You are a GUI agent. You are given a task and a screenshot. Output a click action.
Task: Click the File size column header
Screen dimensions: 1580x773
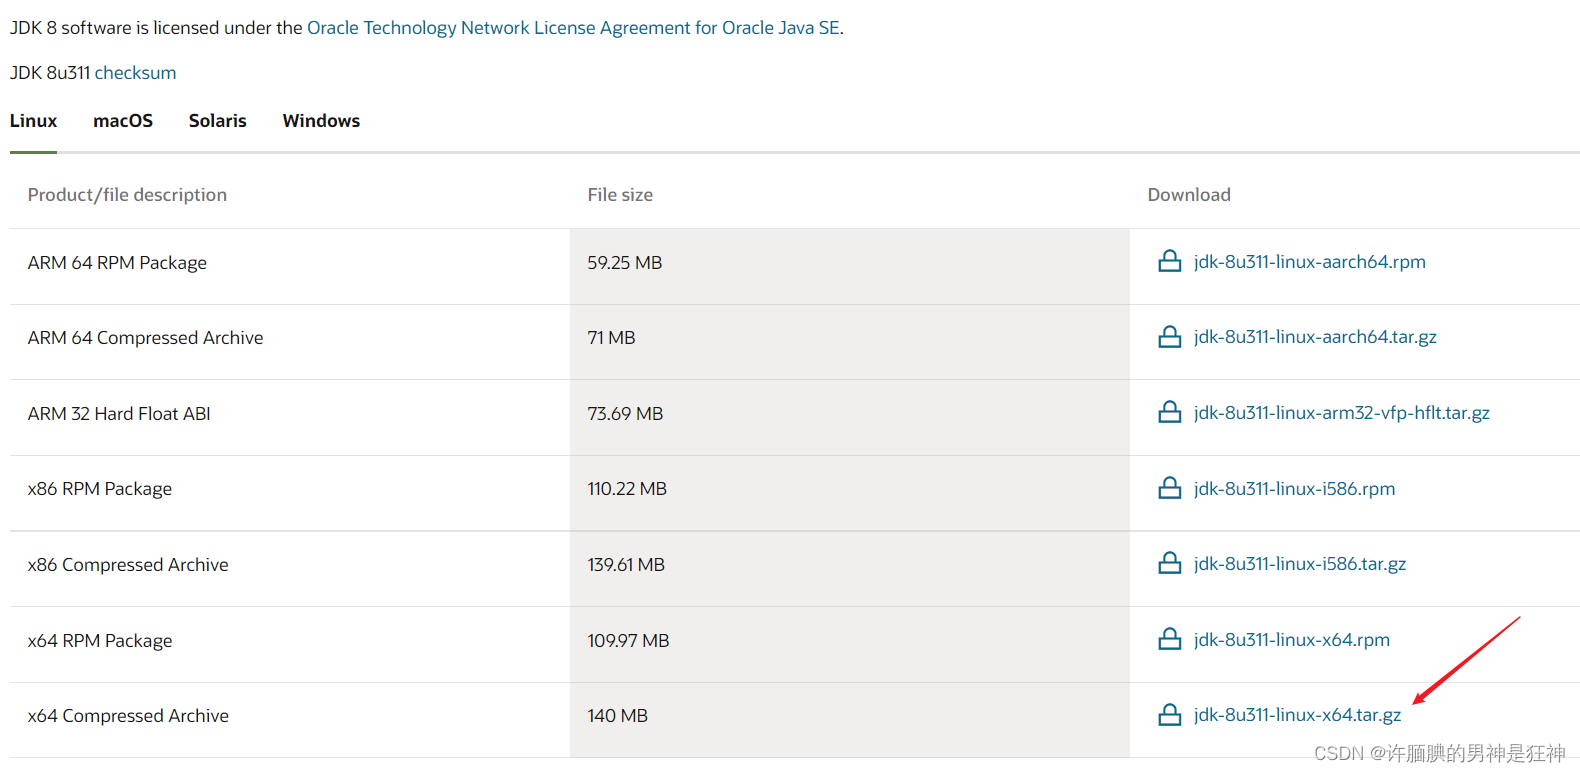click(x=620, y=195)
